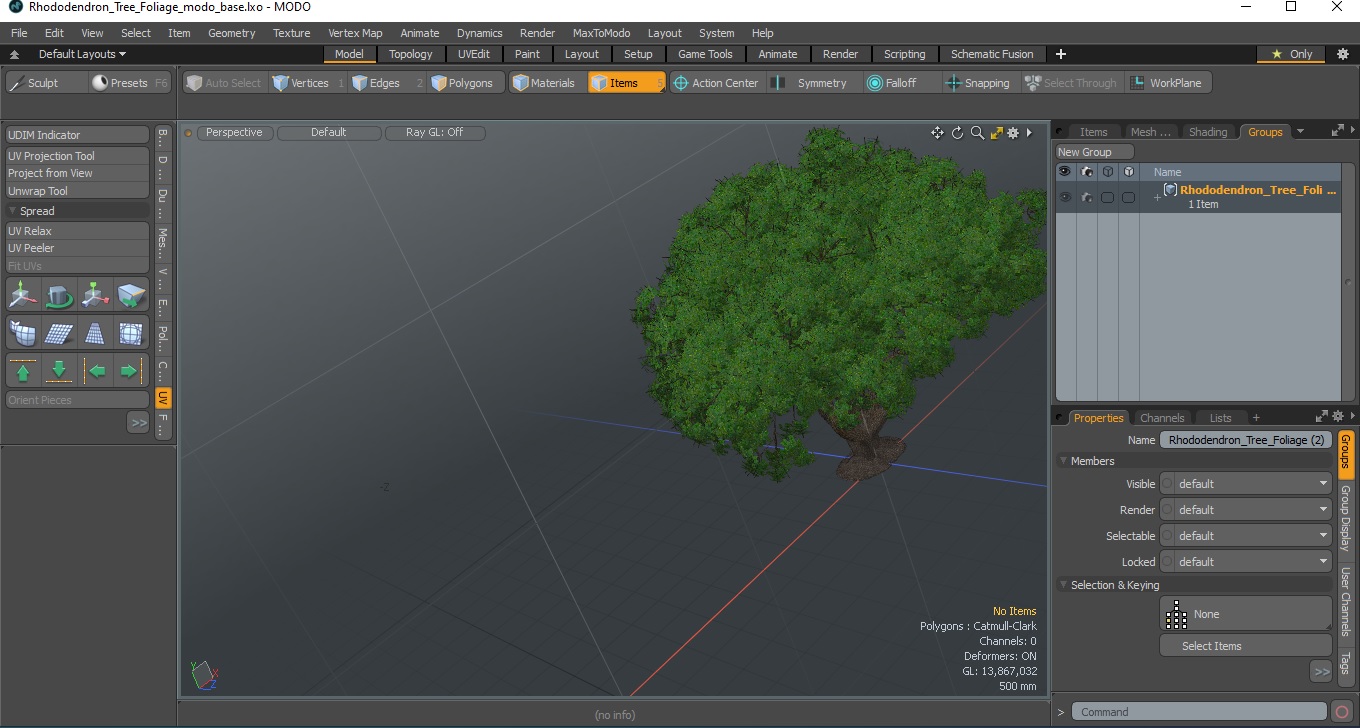Click the perspective trapezoid grid icon

point(95,333)
